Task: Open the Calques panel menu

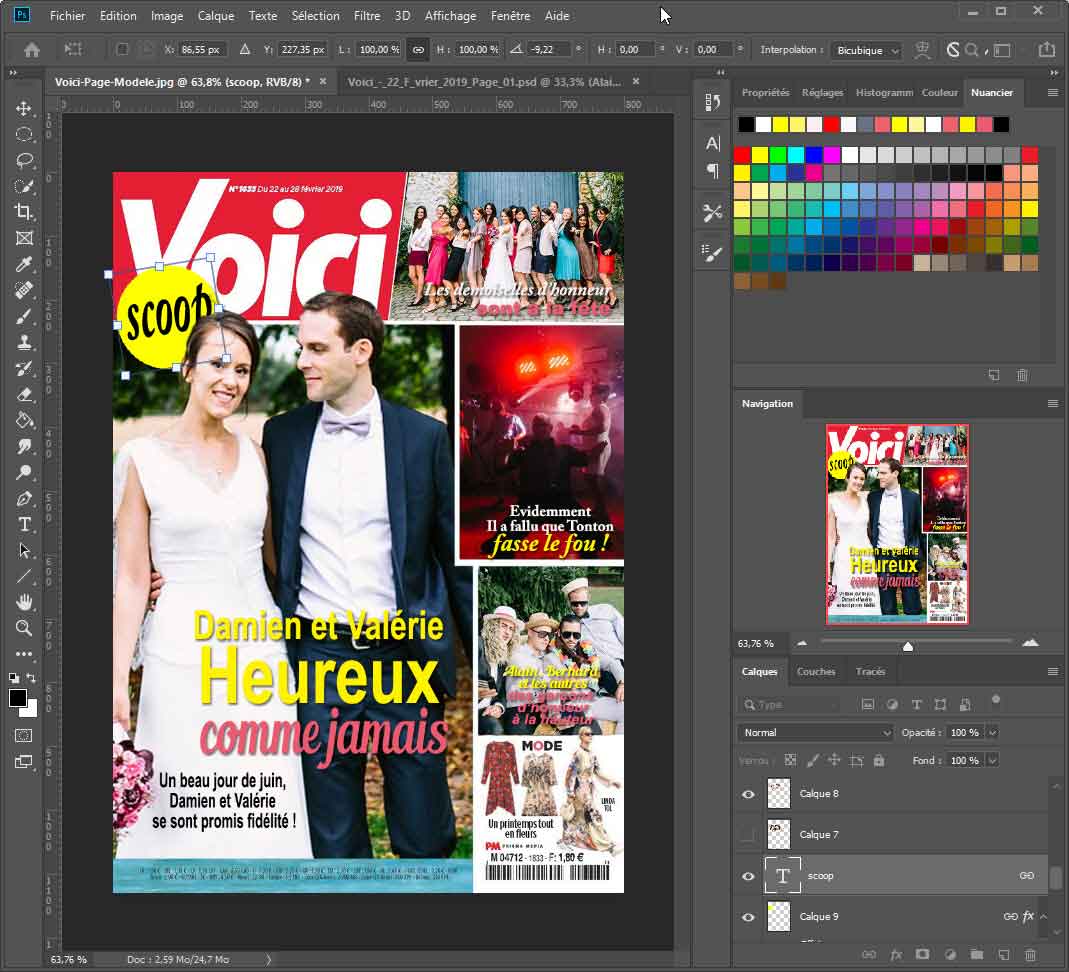Action: [1053, 671]
